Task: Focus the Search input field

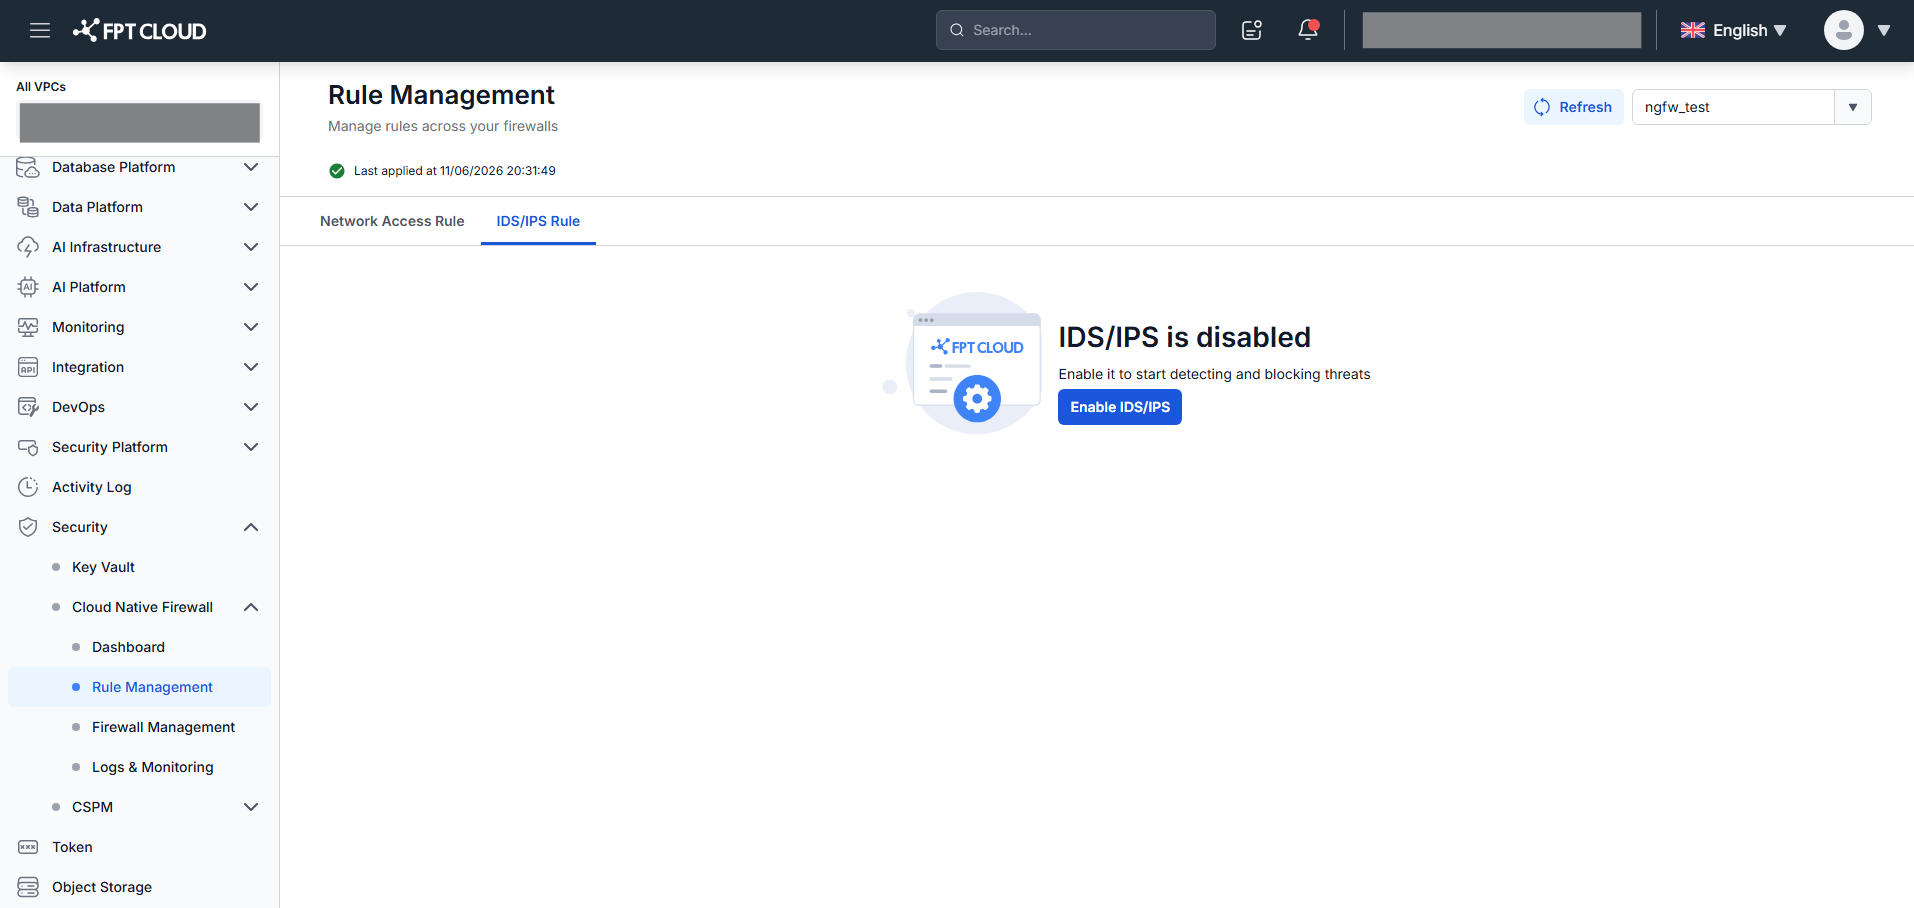Action: [x=1076, y=30]
